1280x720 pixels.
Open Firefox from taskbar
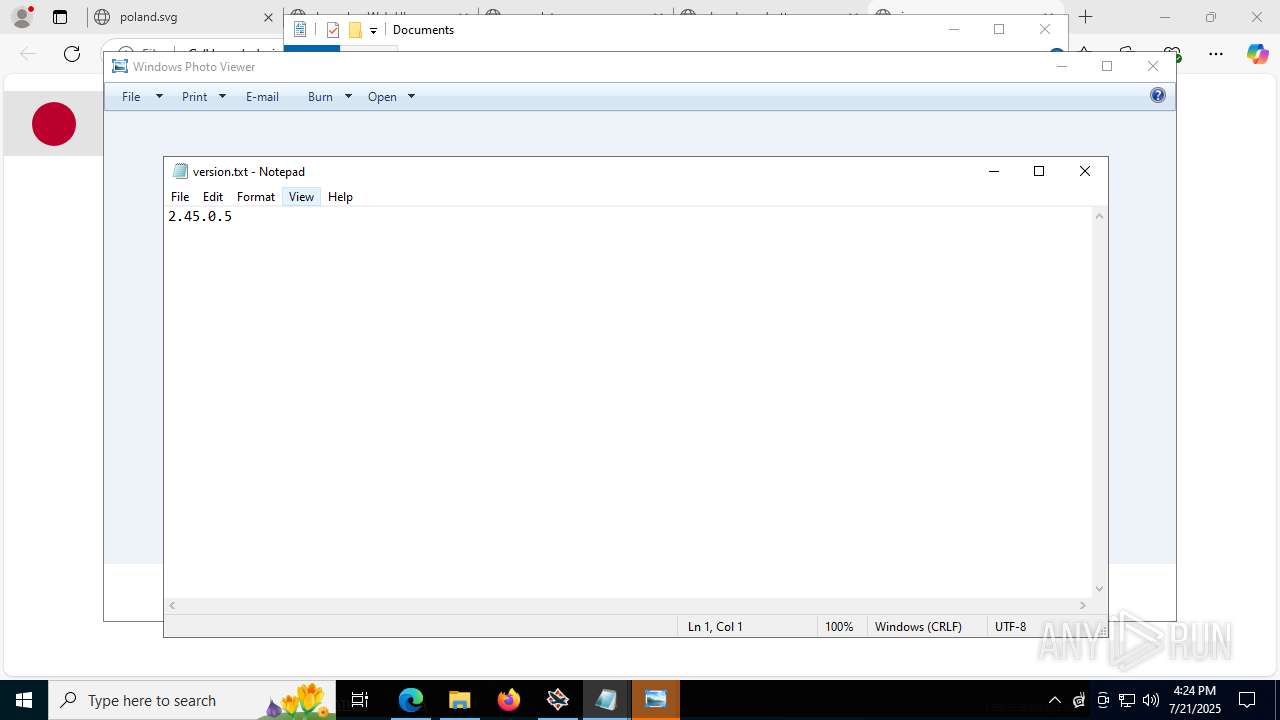click(x=509, y=700)
